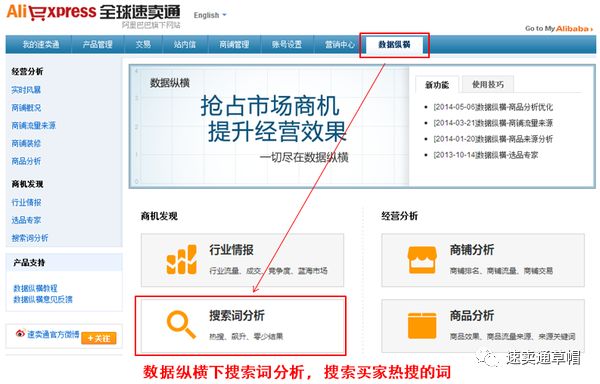Click the 搜索词分析 magnifier icon

tap(181, 325)
